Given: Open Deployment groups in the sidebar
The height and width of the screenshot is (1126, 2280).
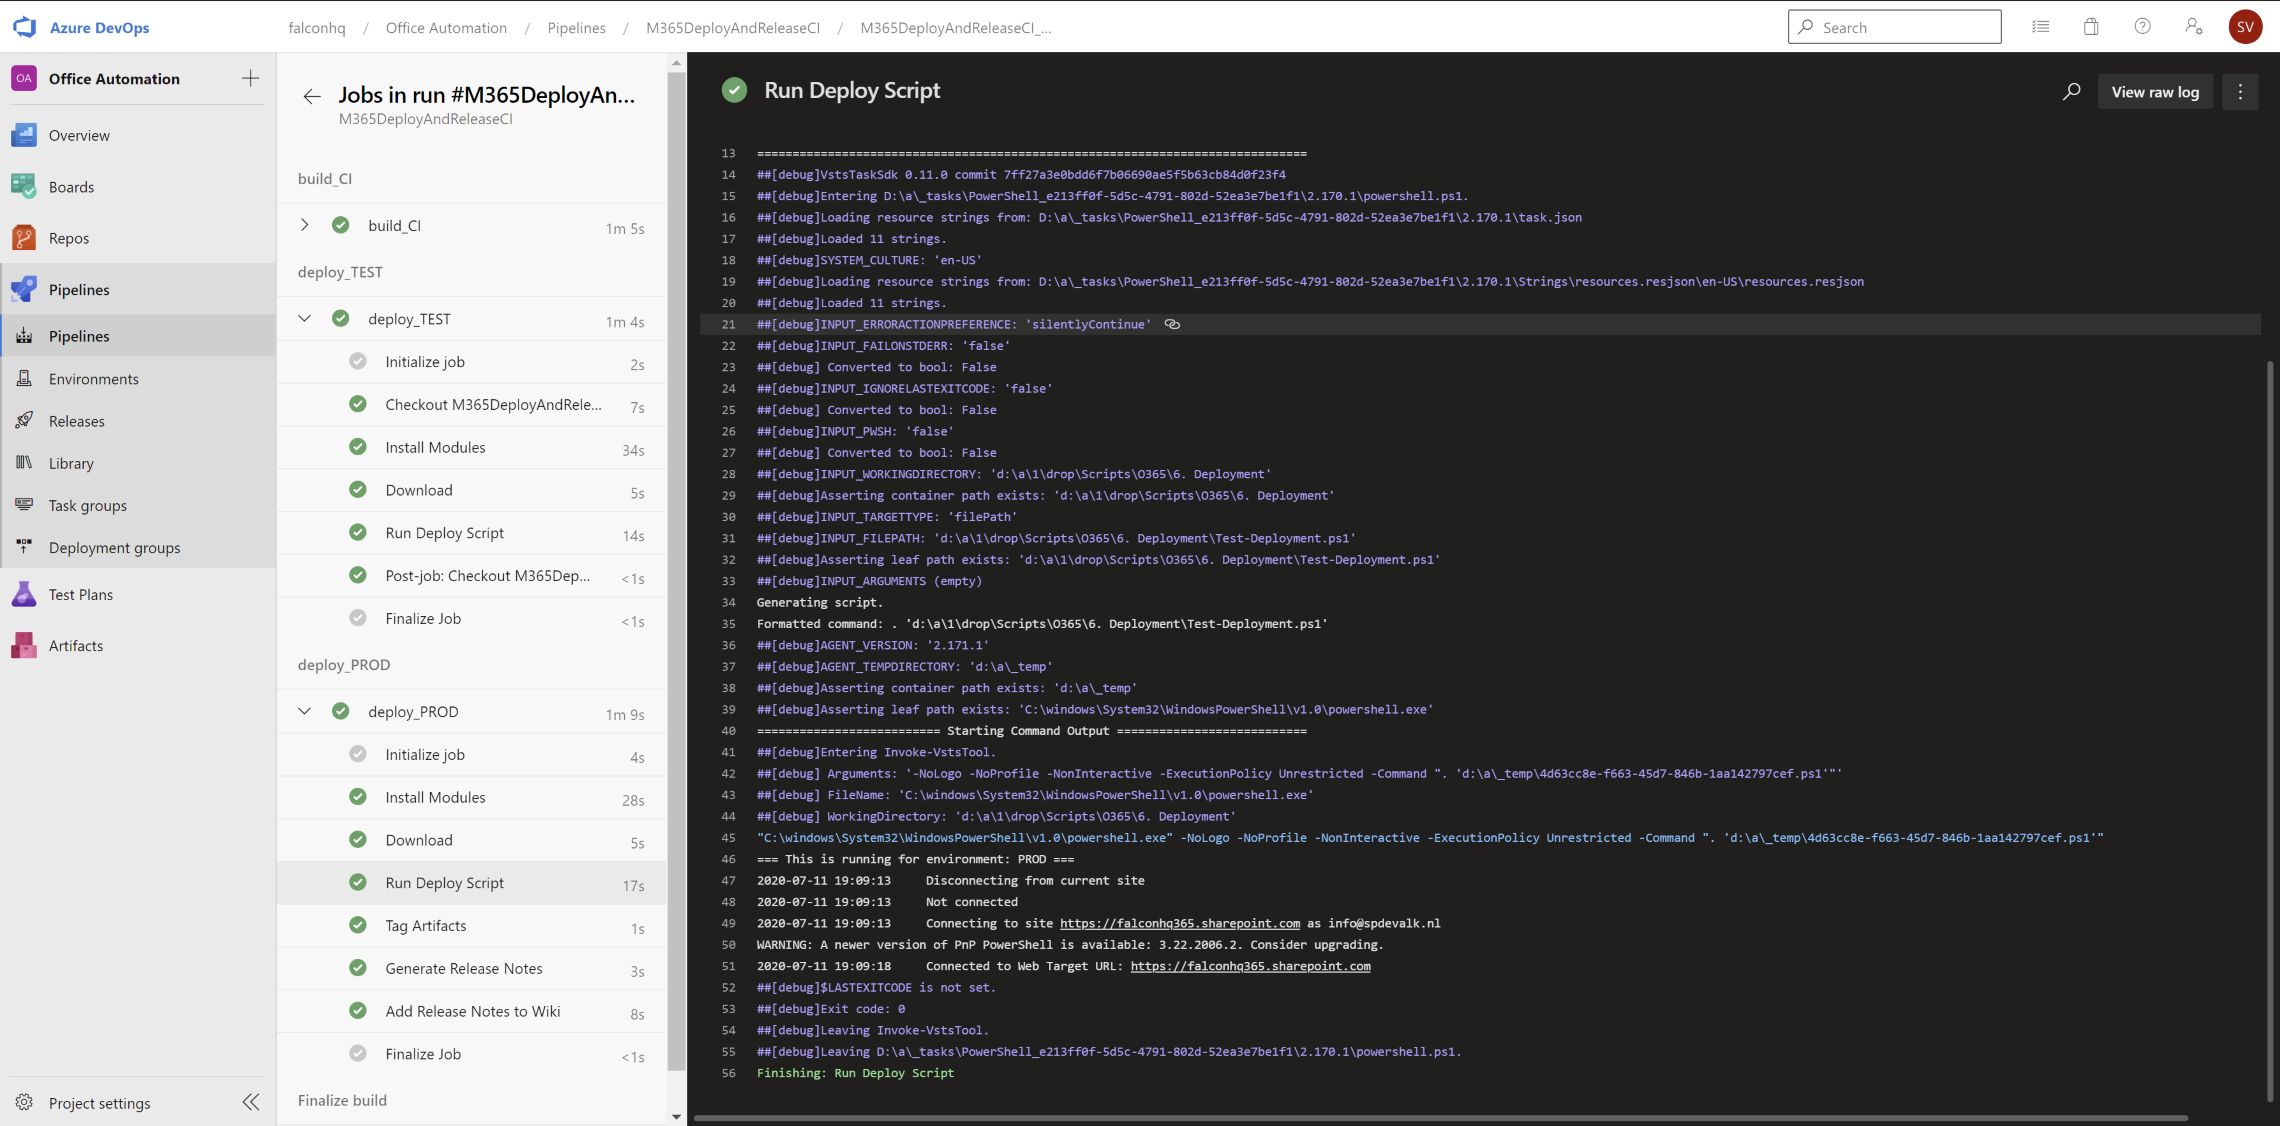Looking at the screenshot, I should tap(138, 547).
